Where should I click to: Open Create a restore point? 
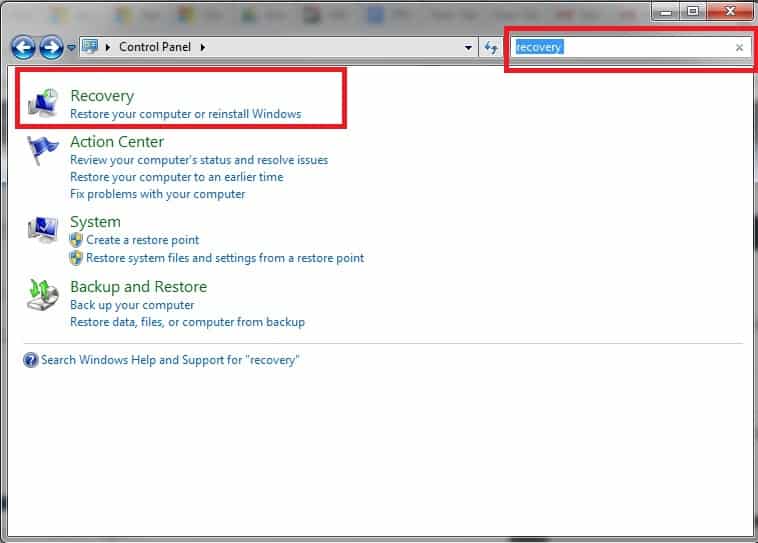143,240
